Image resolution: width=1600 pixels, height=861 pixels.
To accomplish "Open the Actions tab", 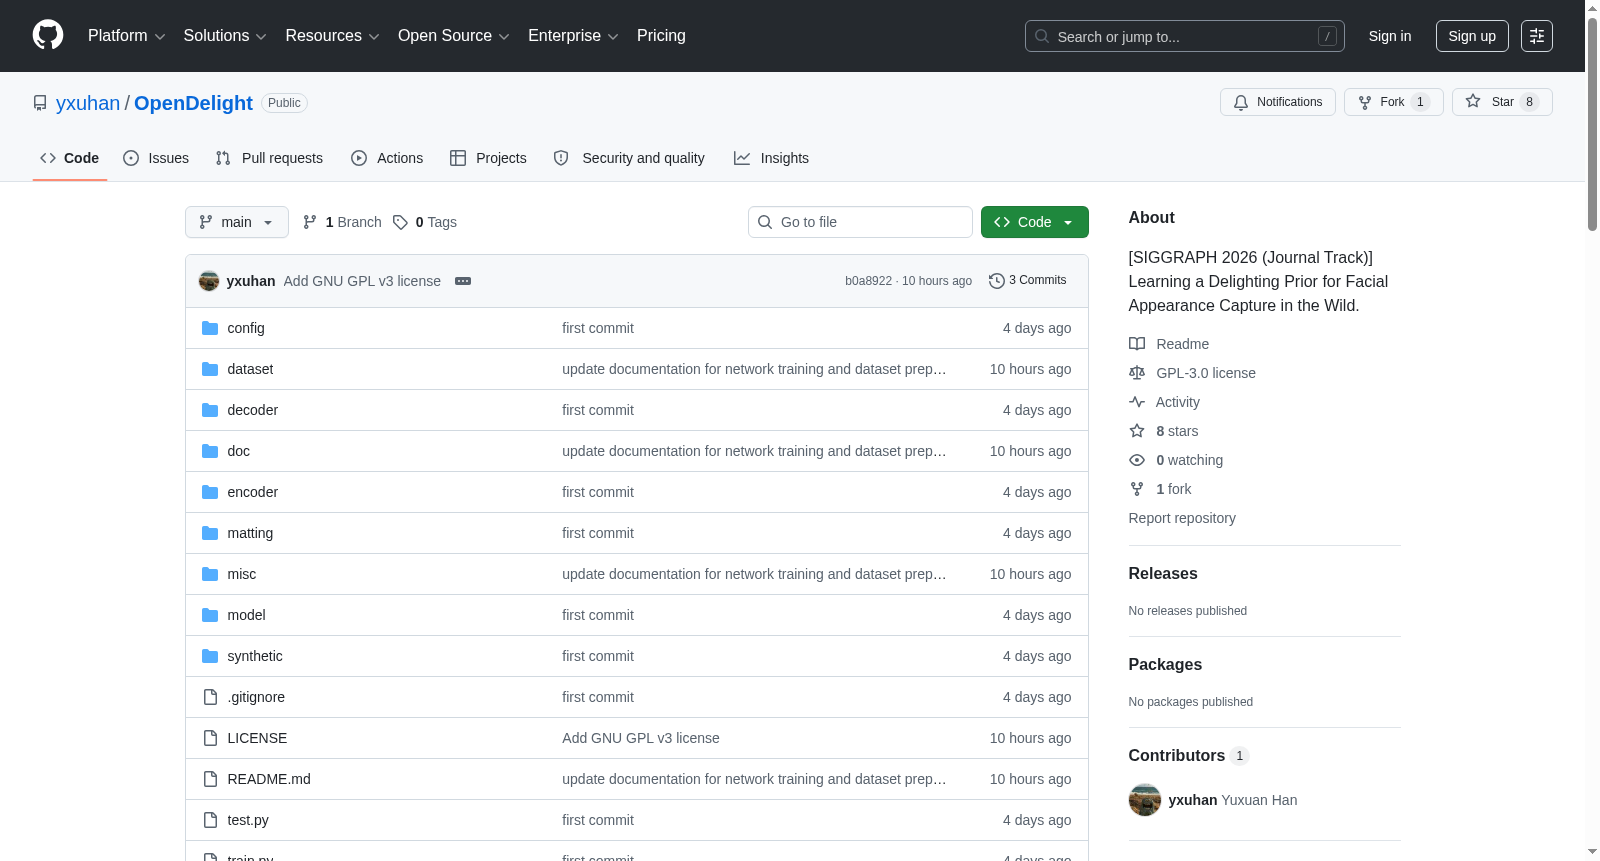I will coord(387,158).
